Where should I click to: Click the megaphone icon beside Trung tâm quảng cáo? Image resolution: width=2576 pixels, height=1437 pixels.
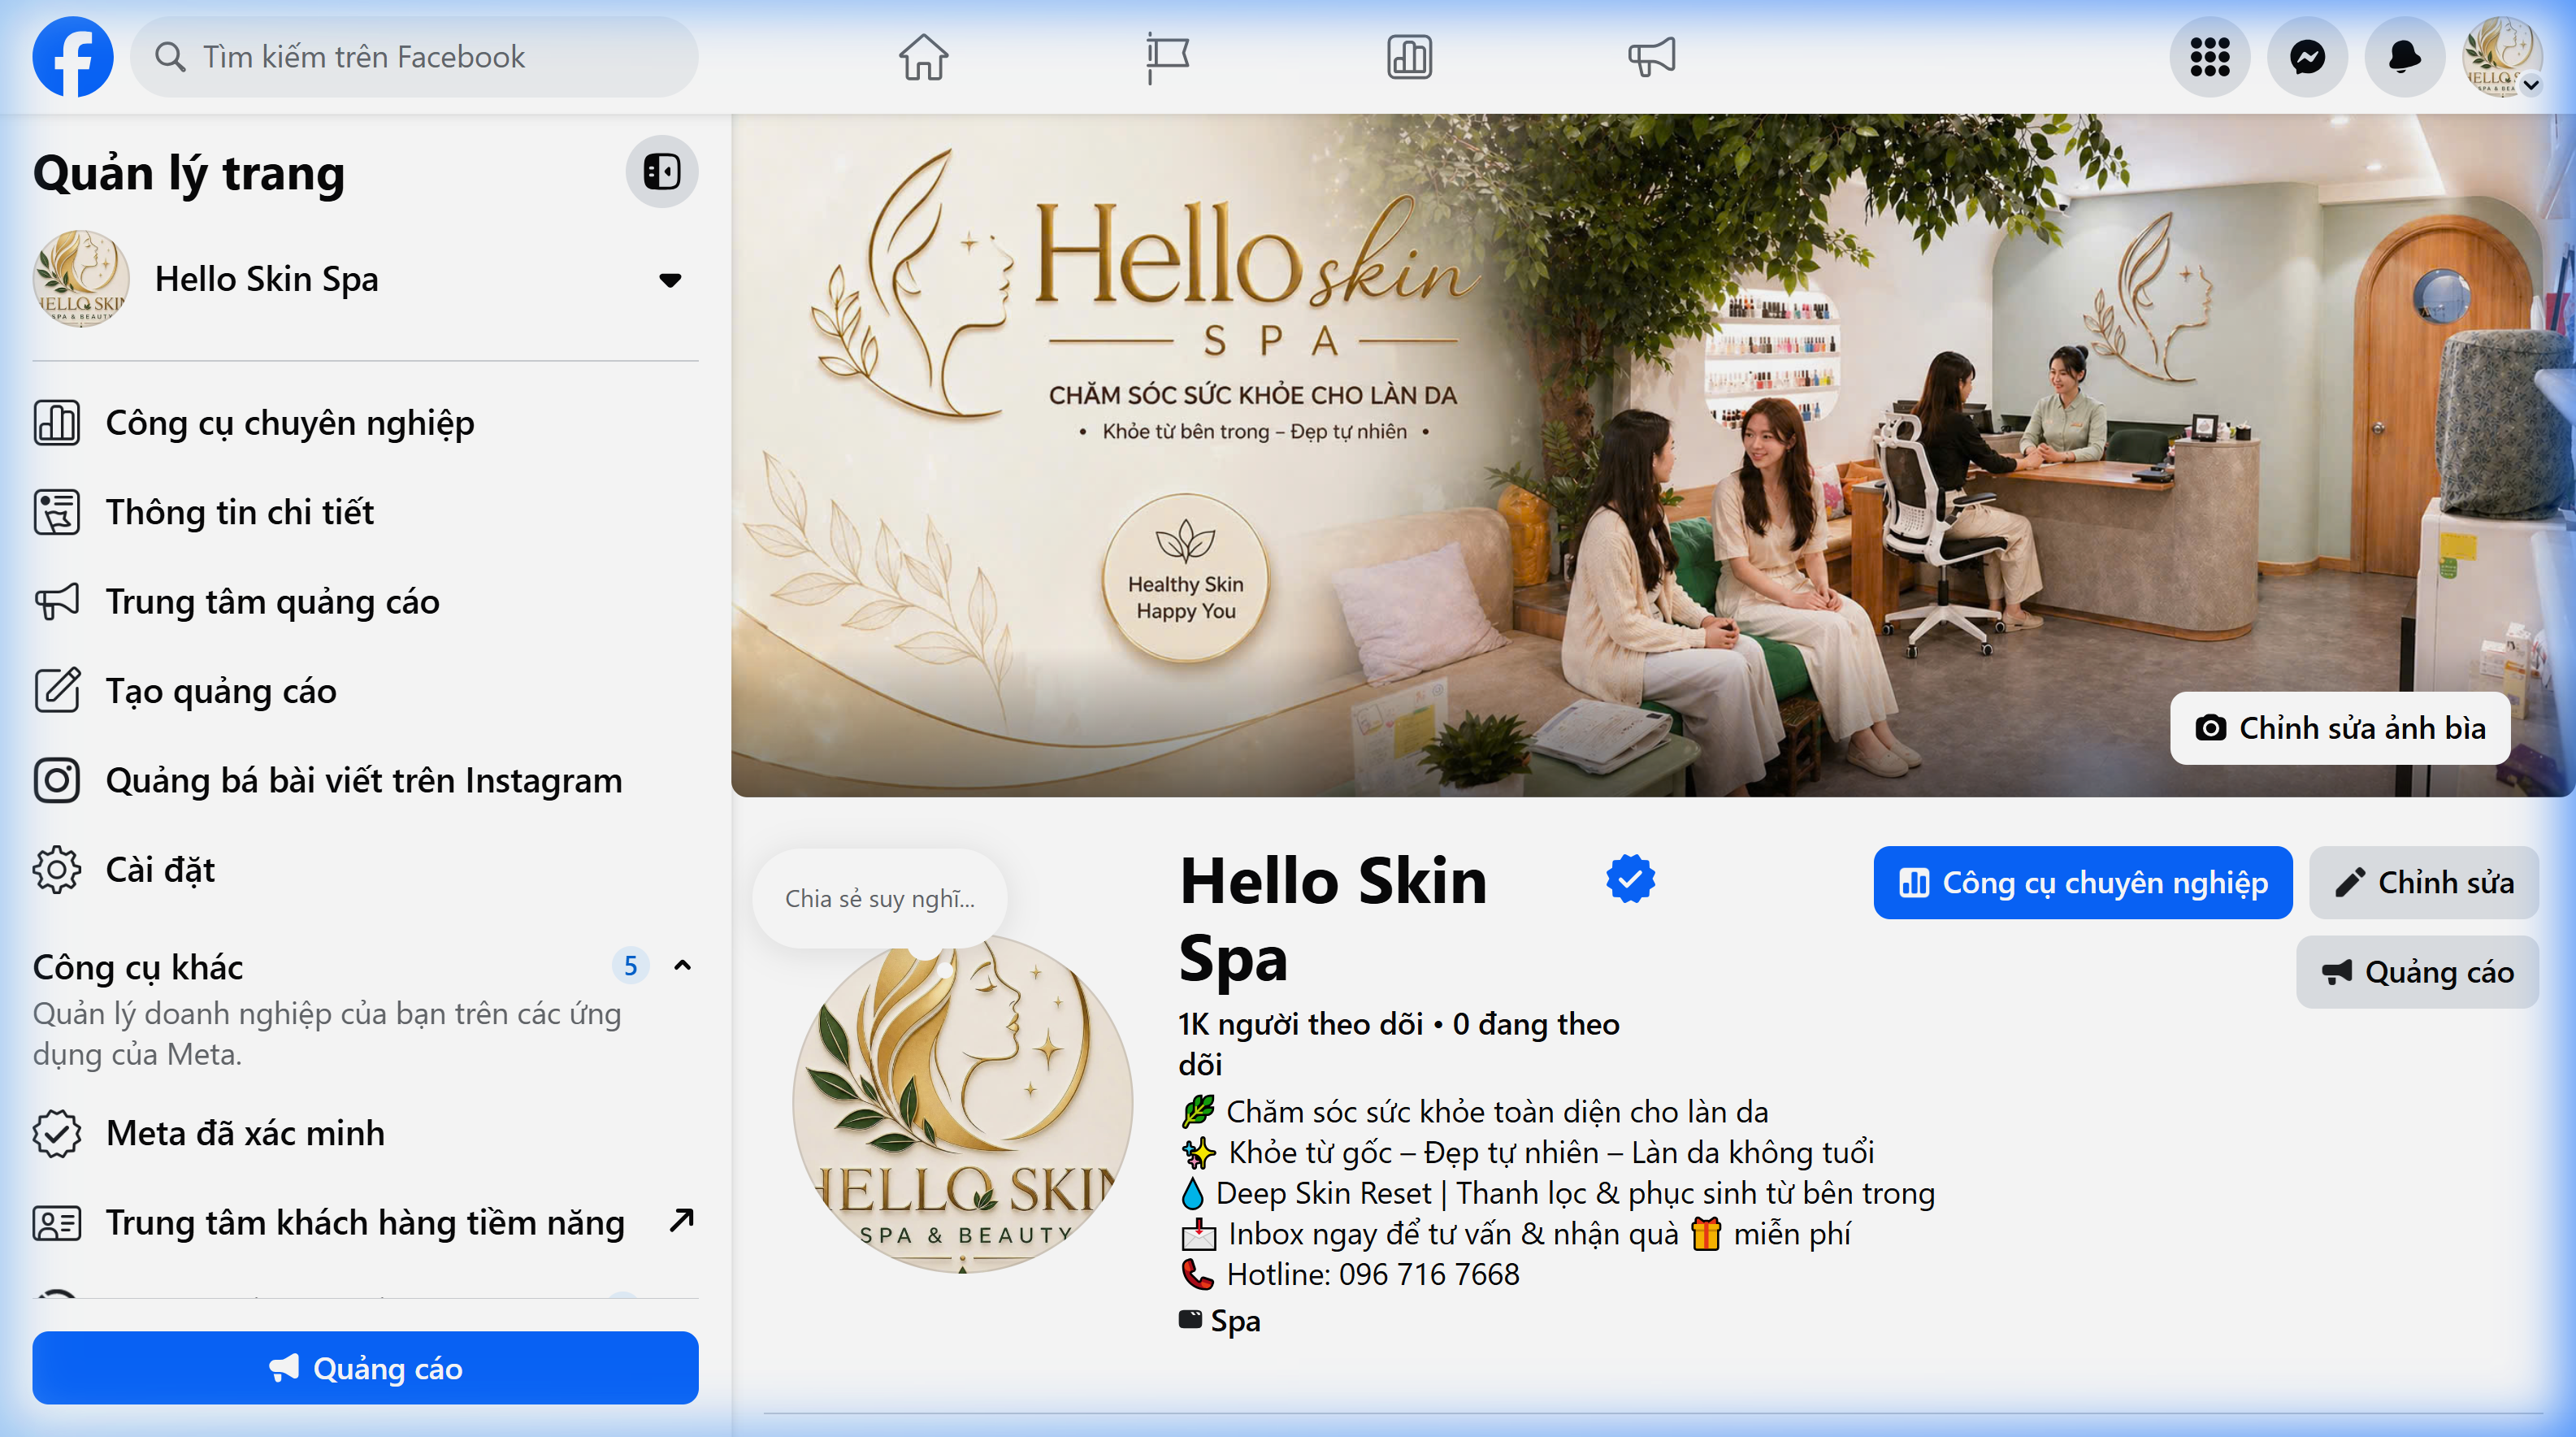pos(57,602)
